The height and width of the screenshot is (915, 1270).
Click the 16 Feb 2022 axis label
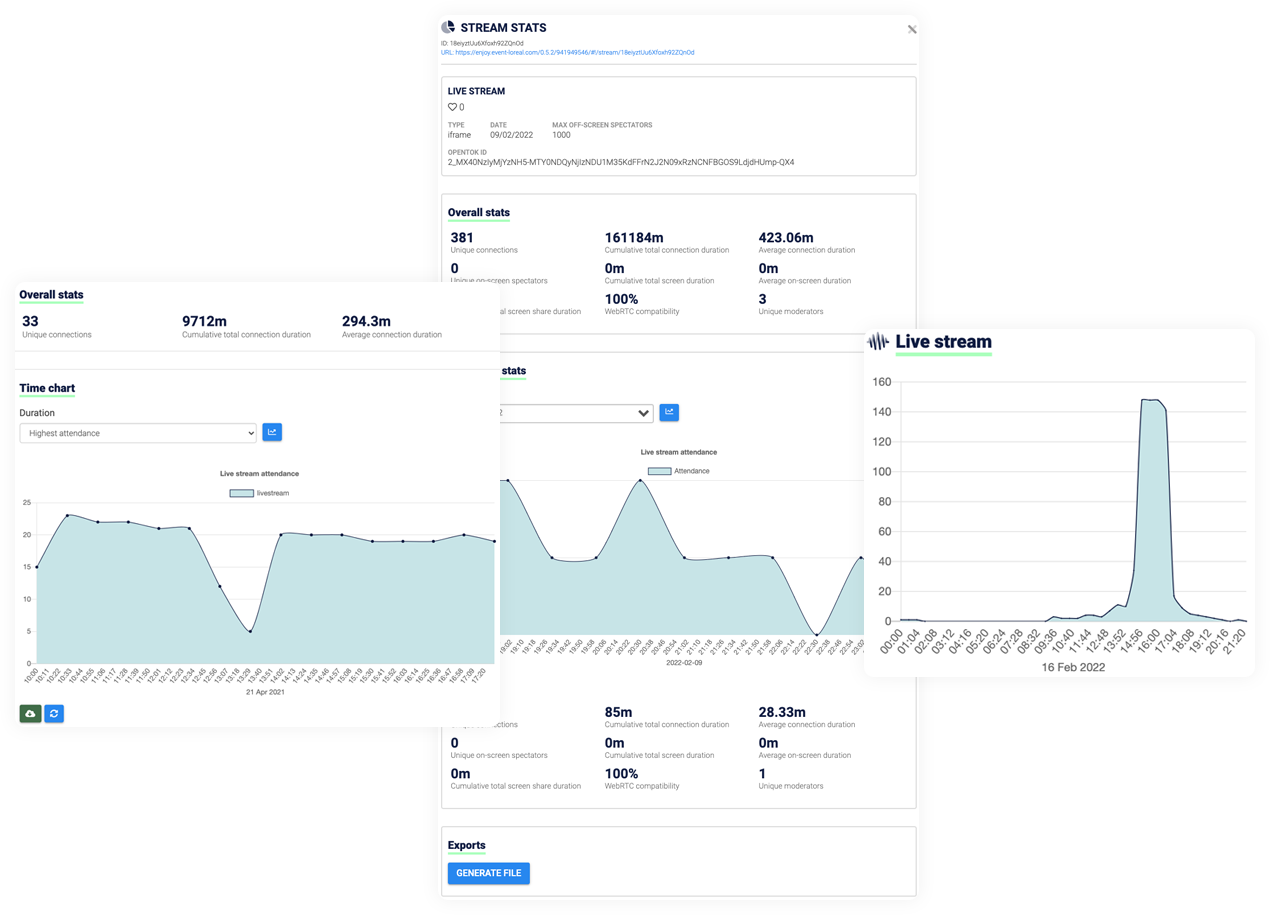(x=1073, y=667)
